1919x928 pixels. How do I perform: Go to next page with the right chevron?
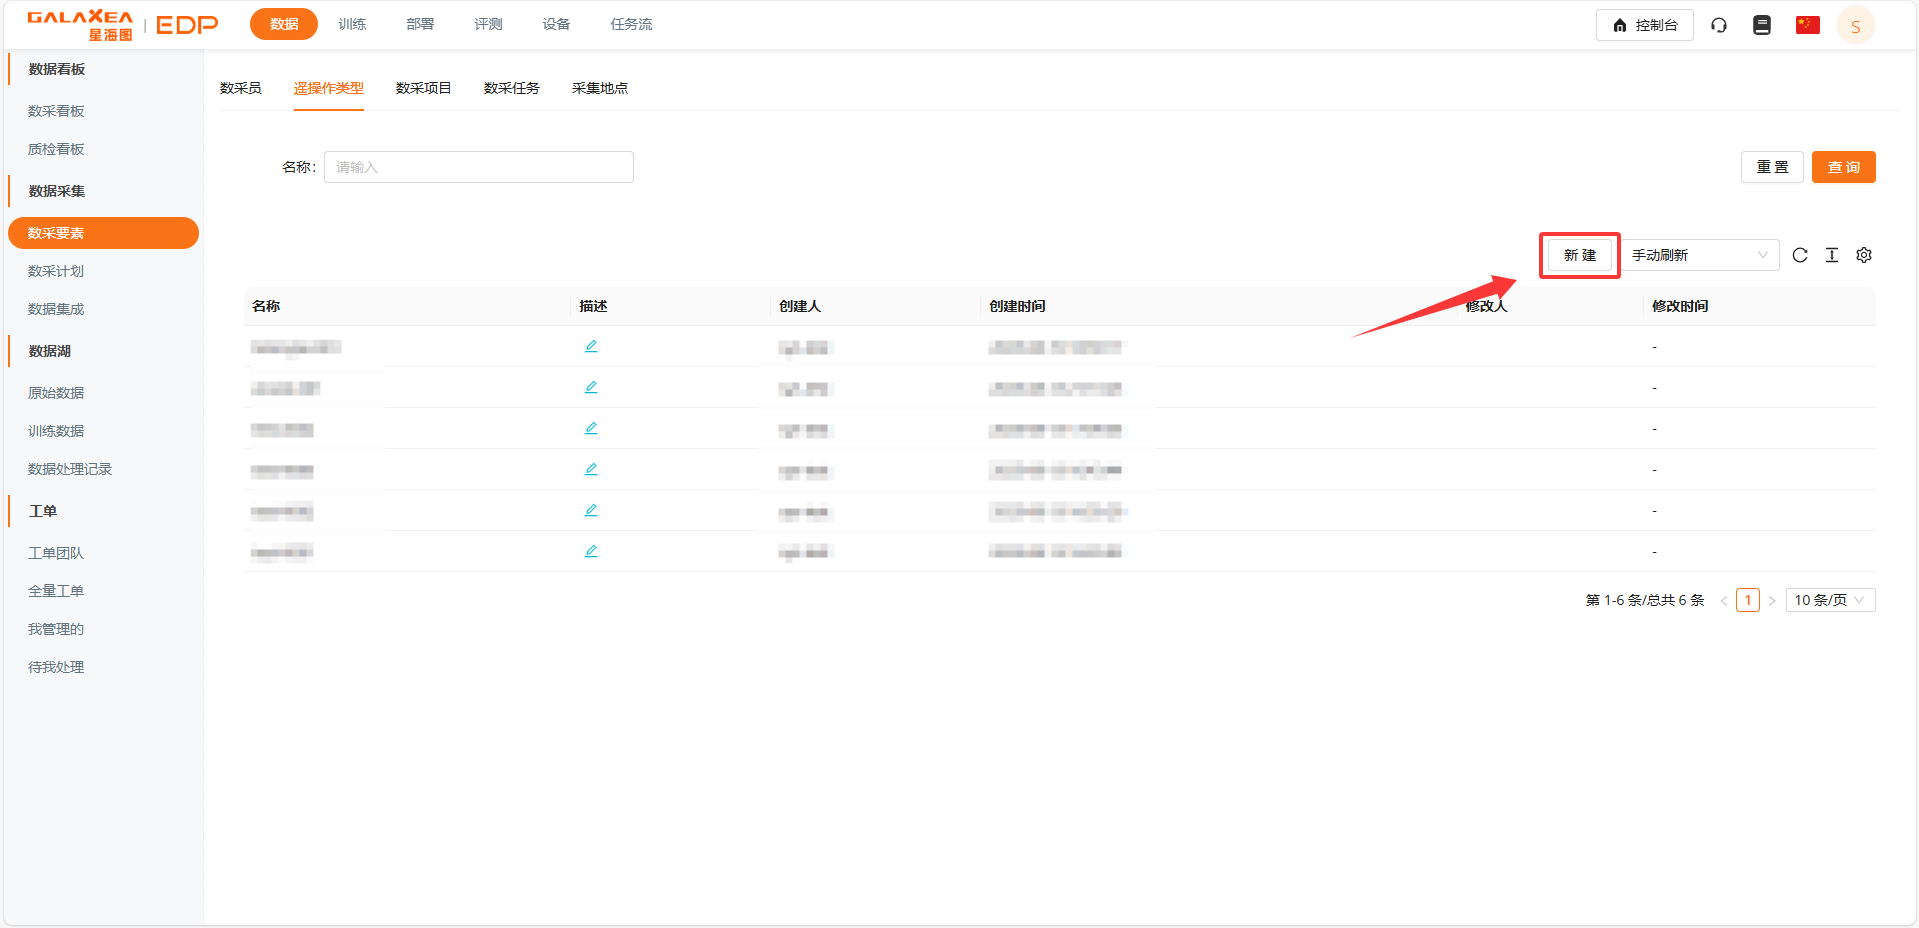(1771, 601)
